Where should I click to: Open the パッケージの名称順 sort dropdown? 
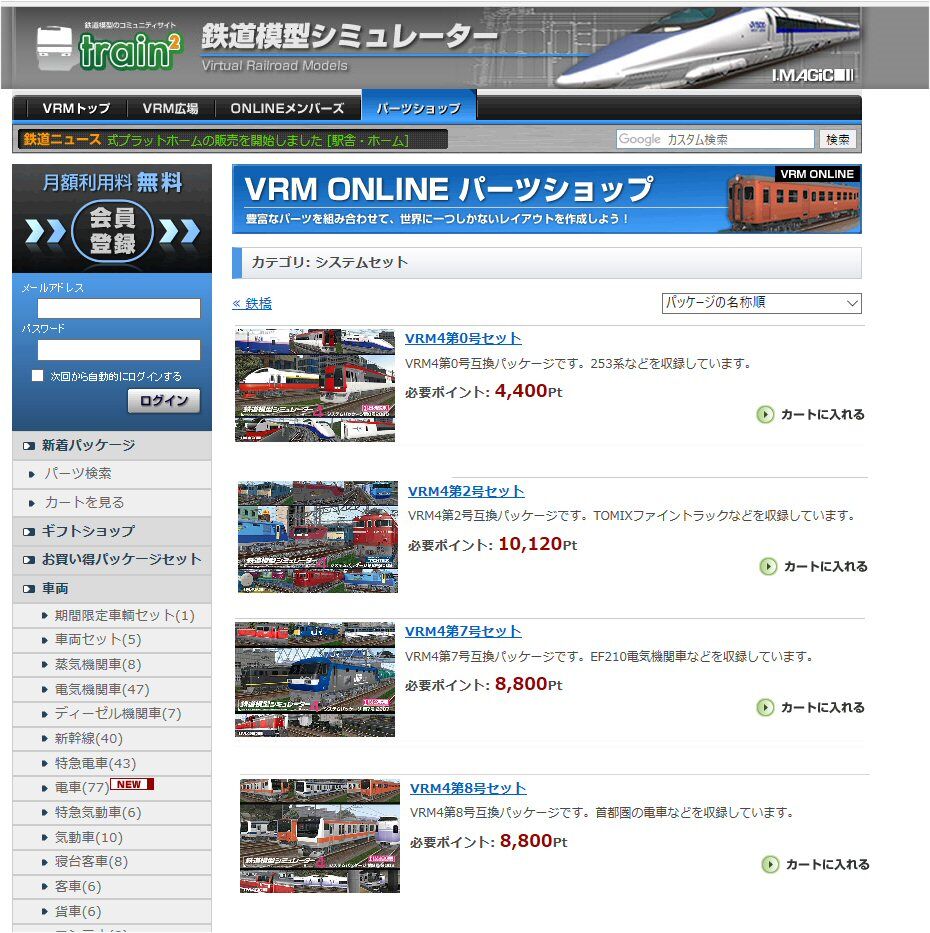tap(762, 303)
